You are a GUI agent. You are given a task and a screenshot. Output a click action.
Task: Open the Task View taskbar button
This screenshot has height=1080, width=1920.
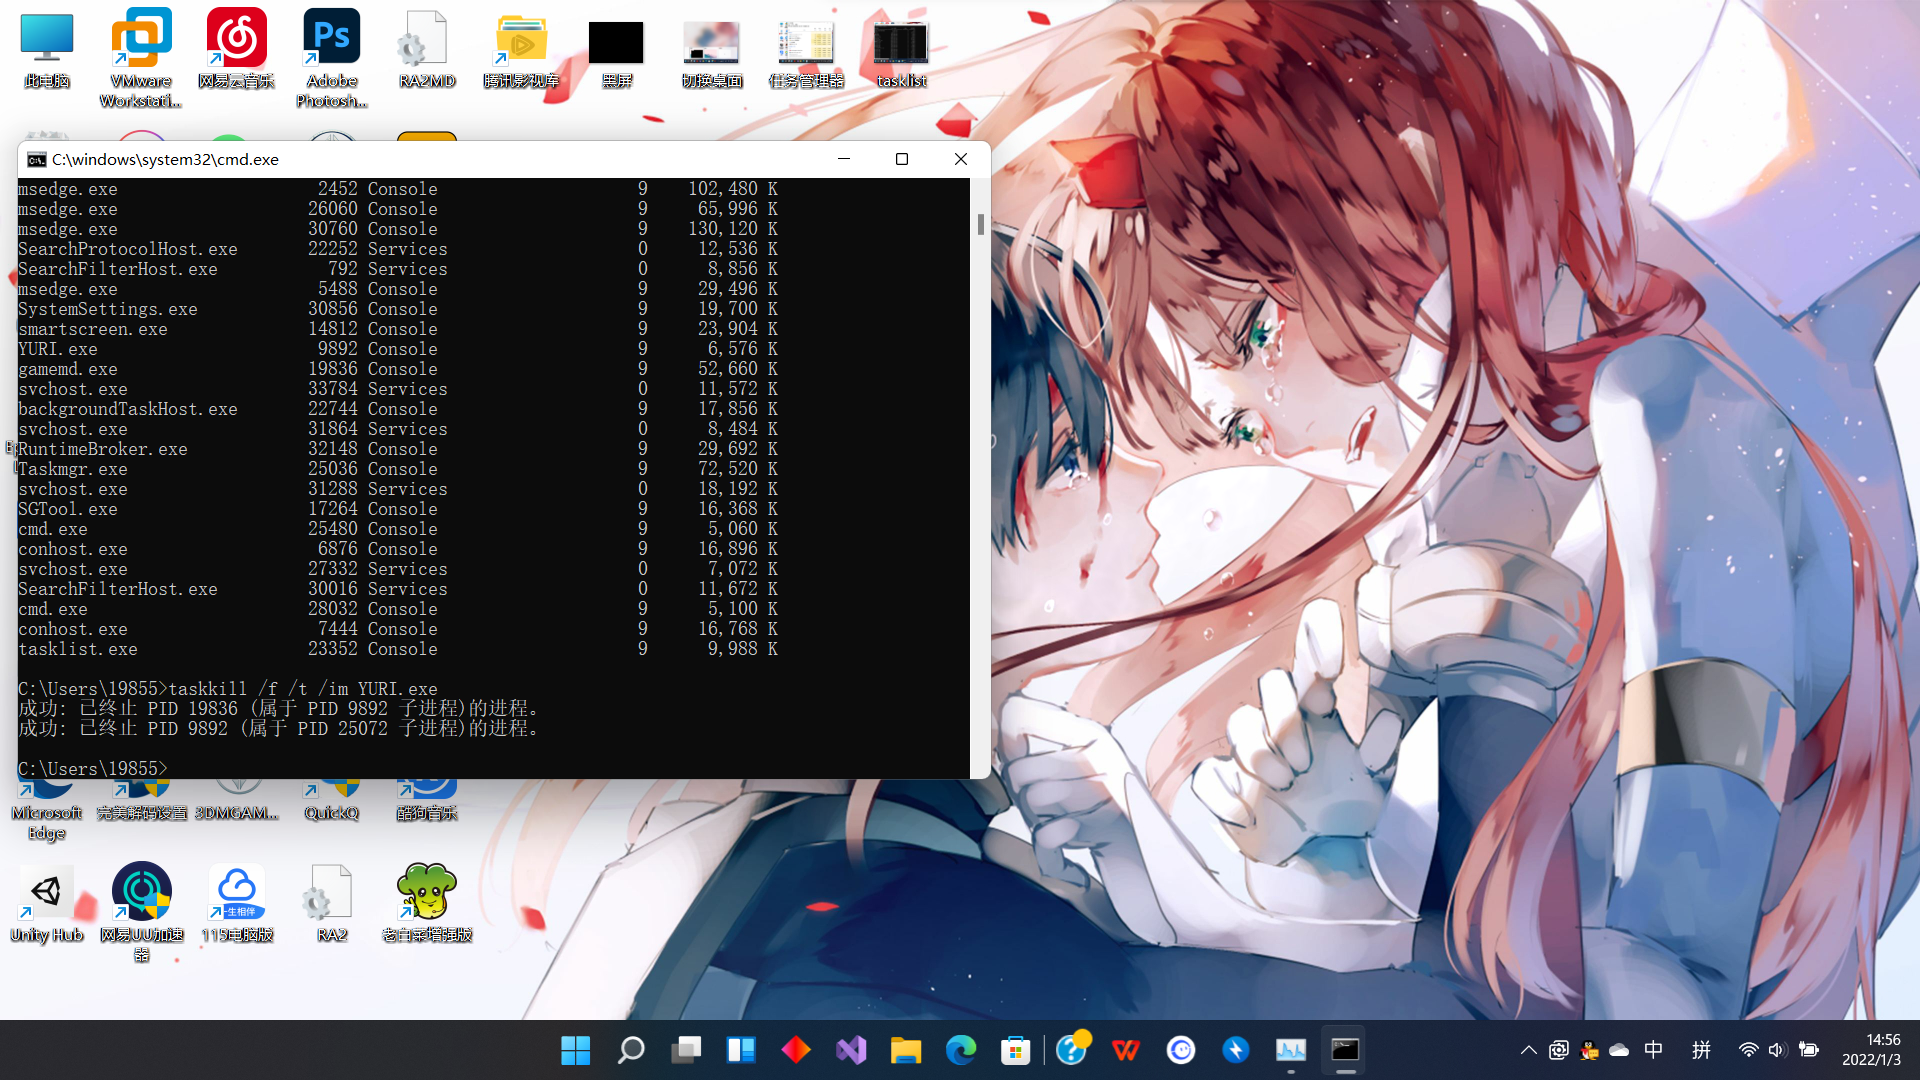686,1050
